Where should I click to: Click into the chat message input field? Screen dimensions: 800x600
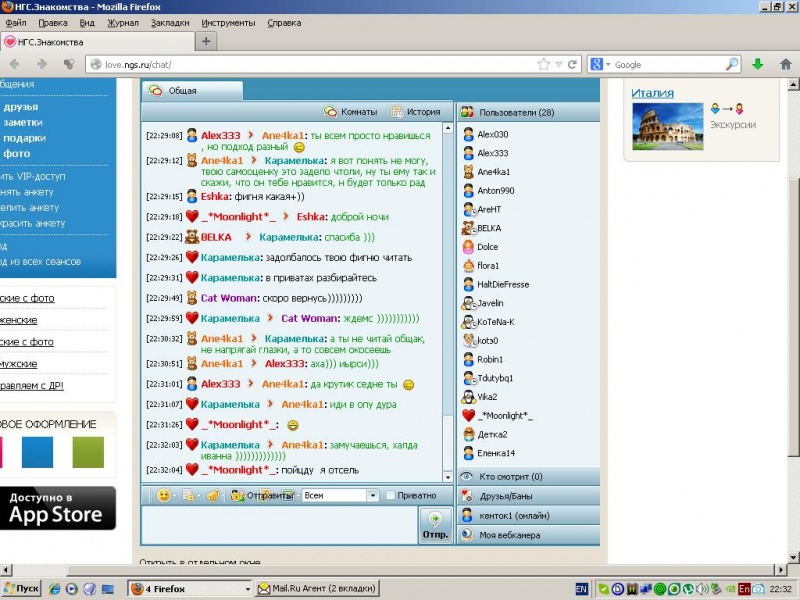click(x=279, y=524)
